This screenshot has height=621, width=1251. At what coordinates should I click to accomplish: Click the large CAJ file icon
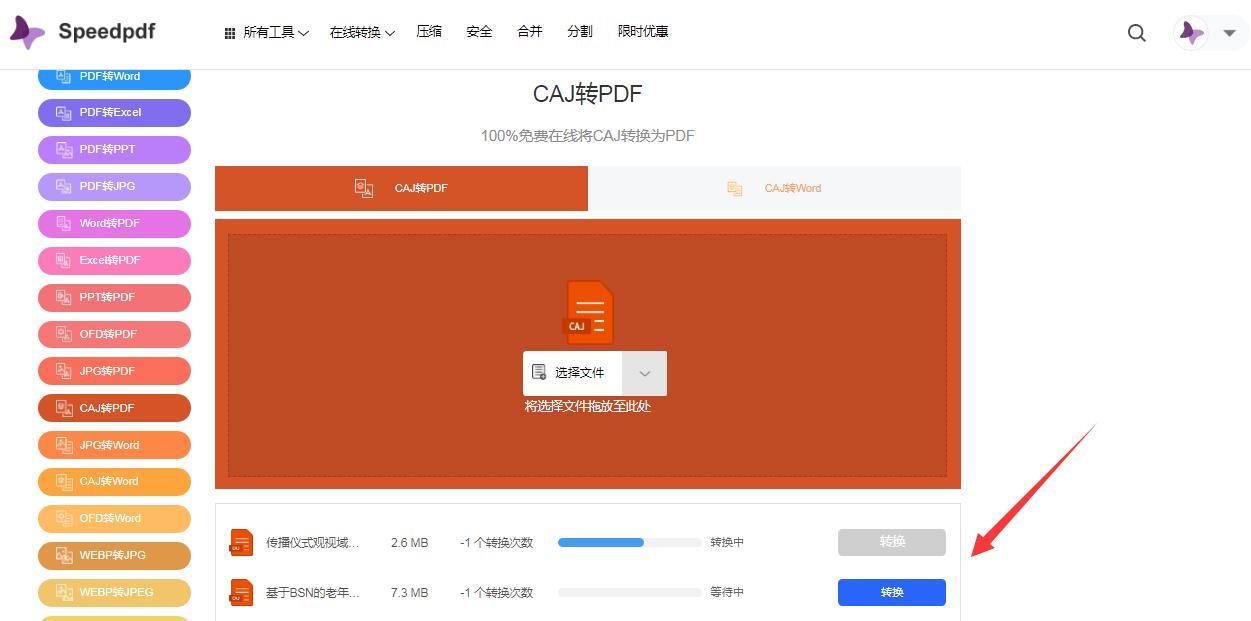click(589, 313)
